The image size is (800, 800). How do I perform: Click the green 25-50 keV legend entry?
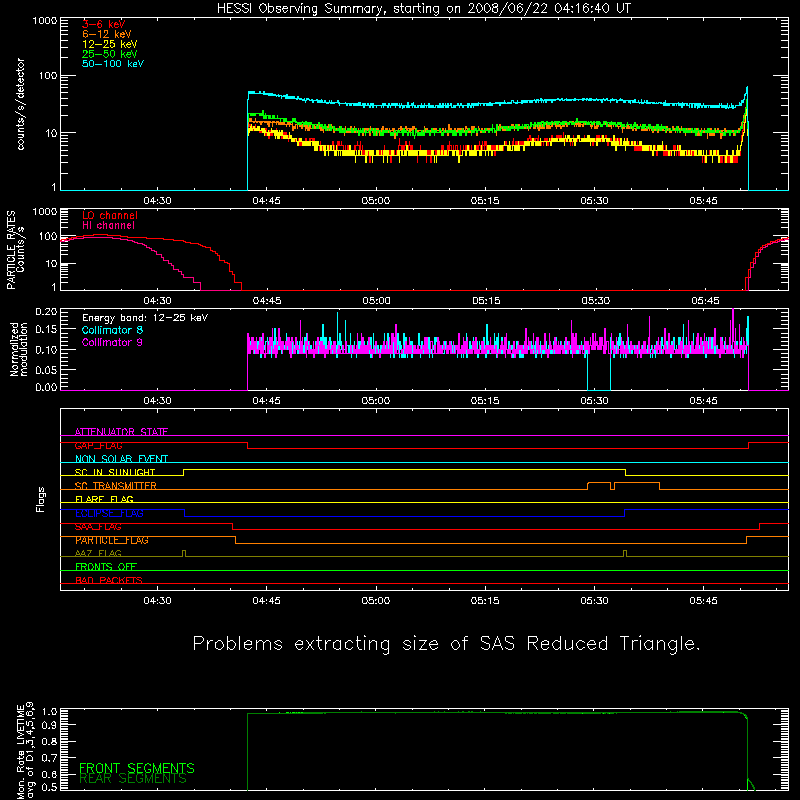pyautogui.click(x=110, y=54)
